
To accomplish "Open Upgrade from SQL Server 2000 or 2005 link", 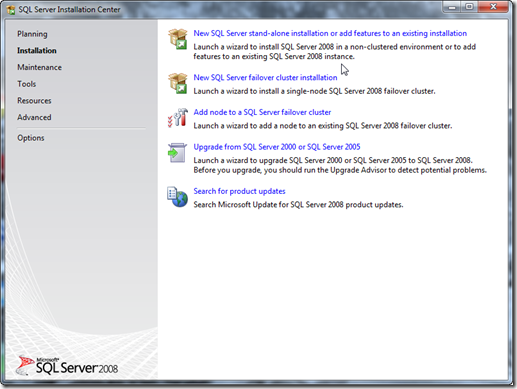I will (277, 147).
